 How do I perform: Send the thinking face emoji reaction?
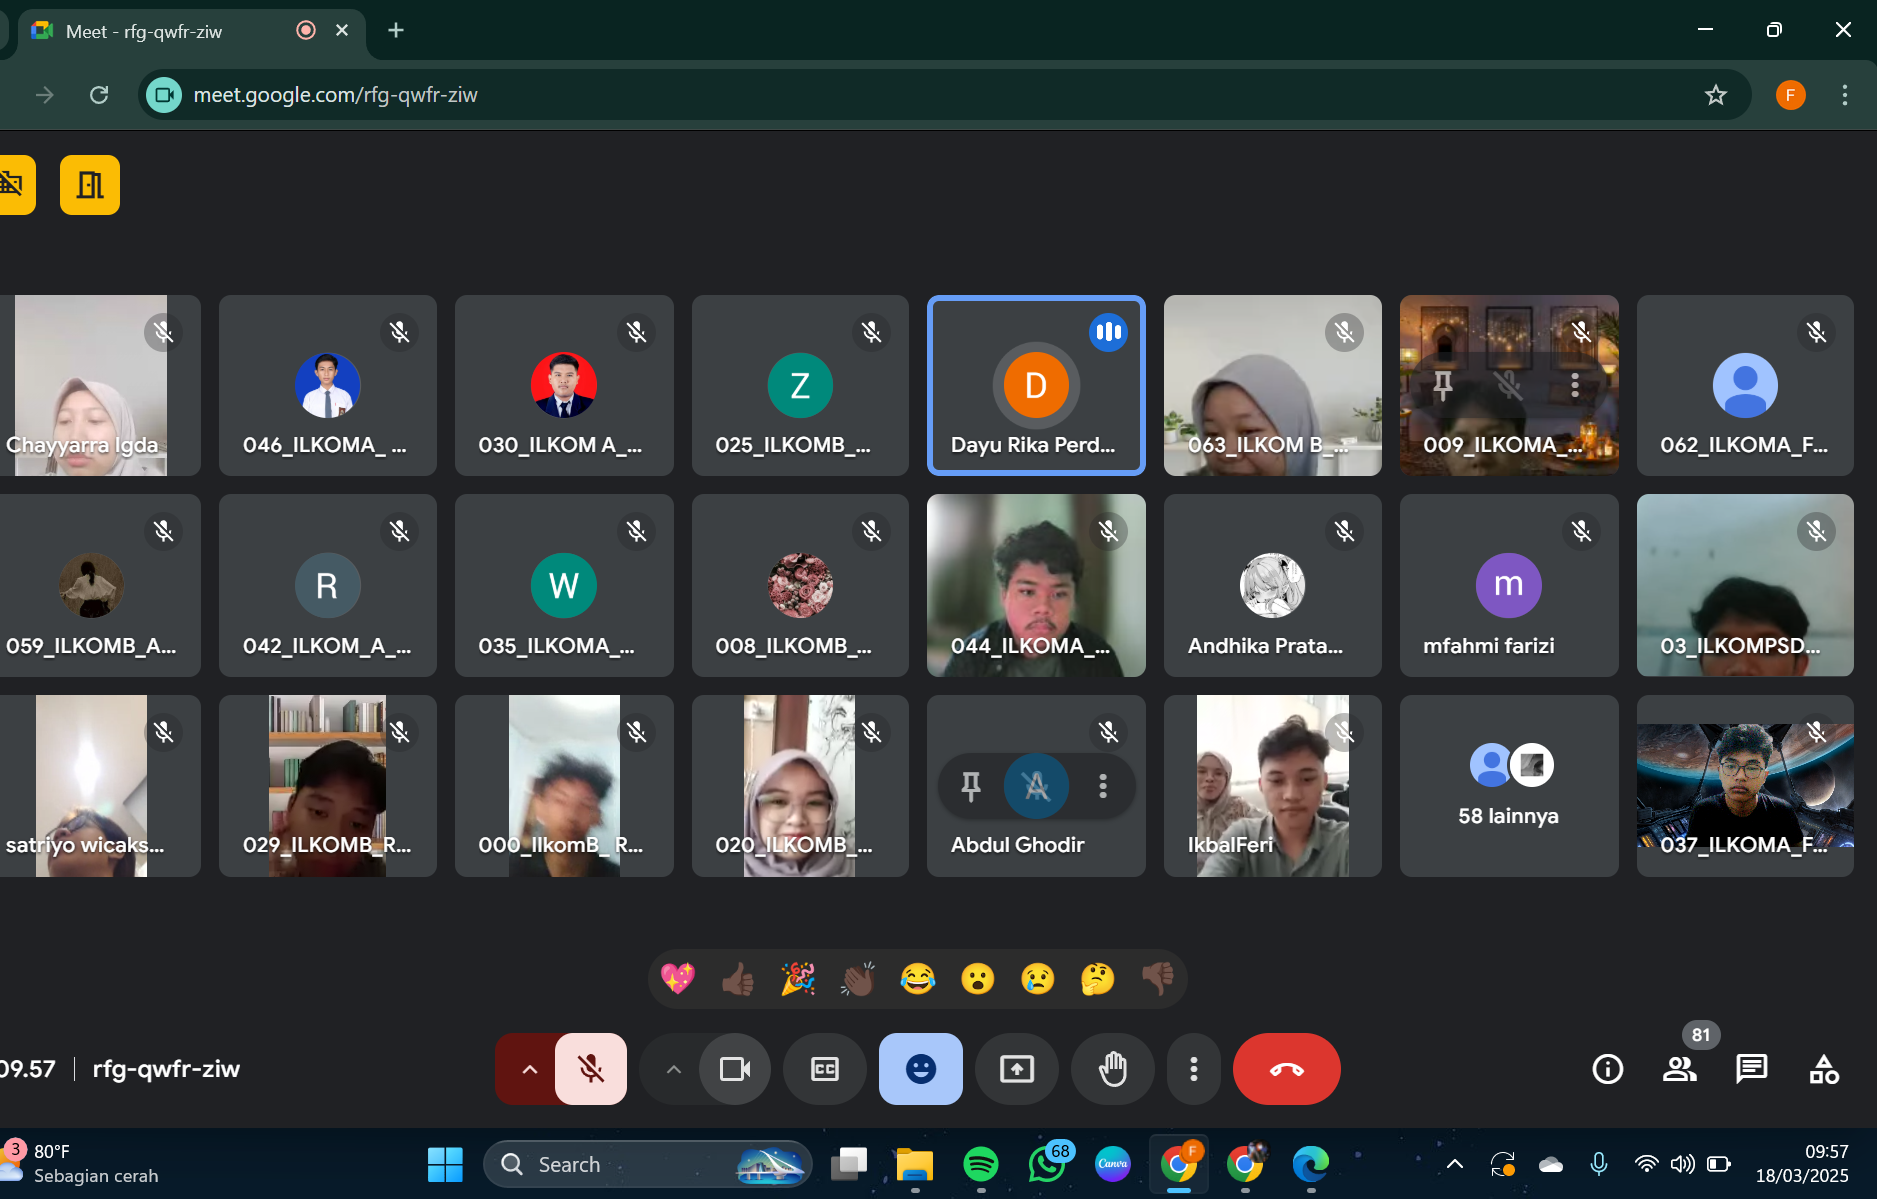1097,978
